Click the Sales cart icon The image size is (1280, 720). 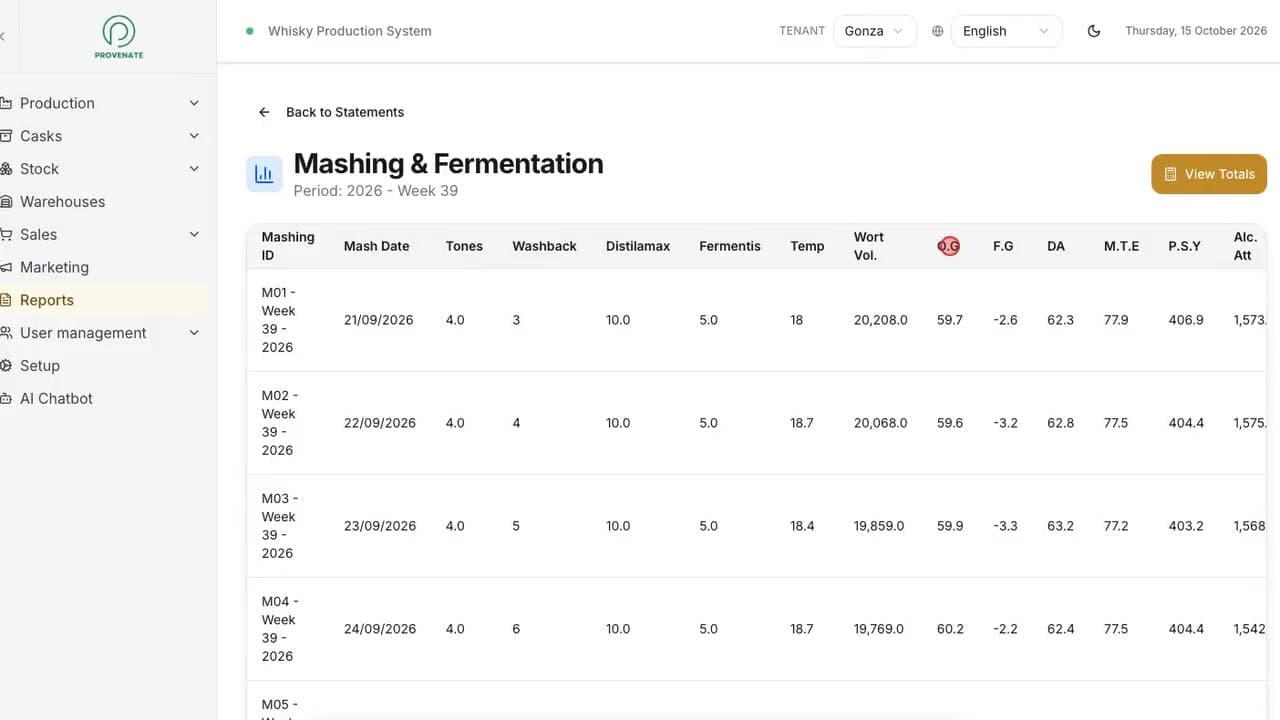(x=5, y=234)
